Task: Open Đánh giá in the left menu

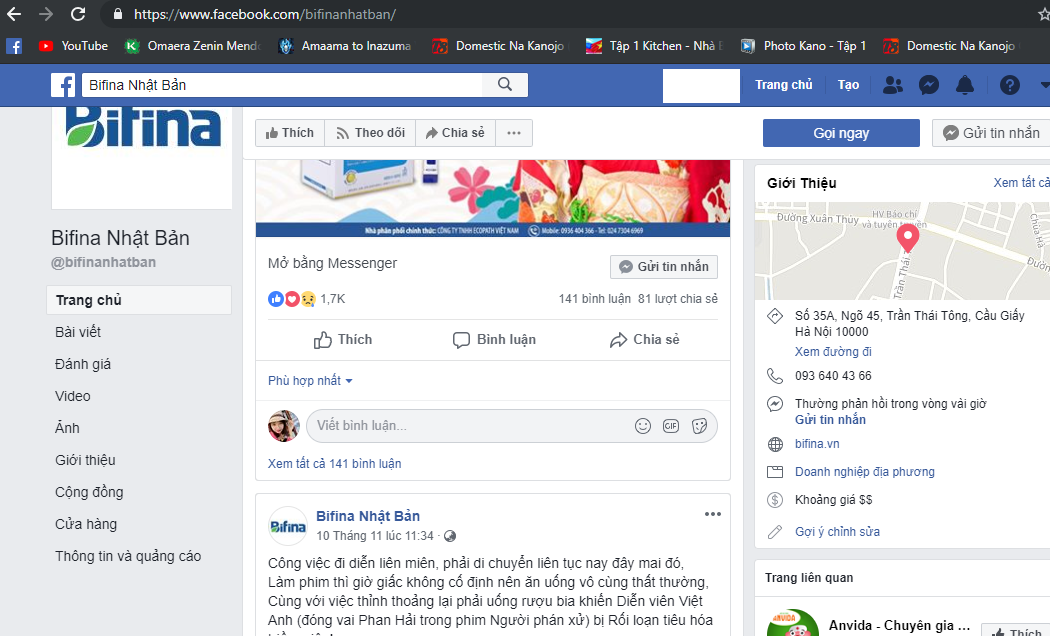Action: pyautogui.click(x=83, y=364)
